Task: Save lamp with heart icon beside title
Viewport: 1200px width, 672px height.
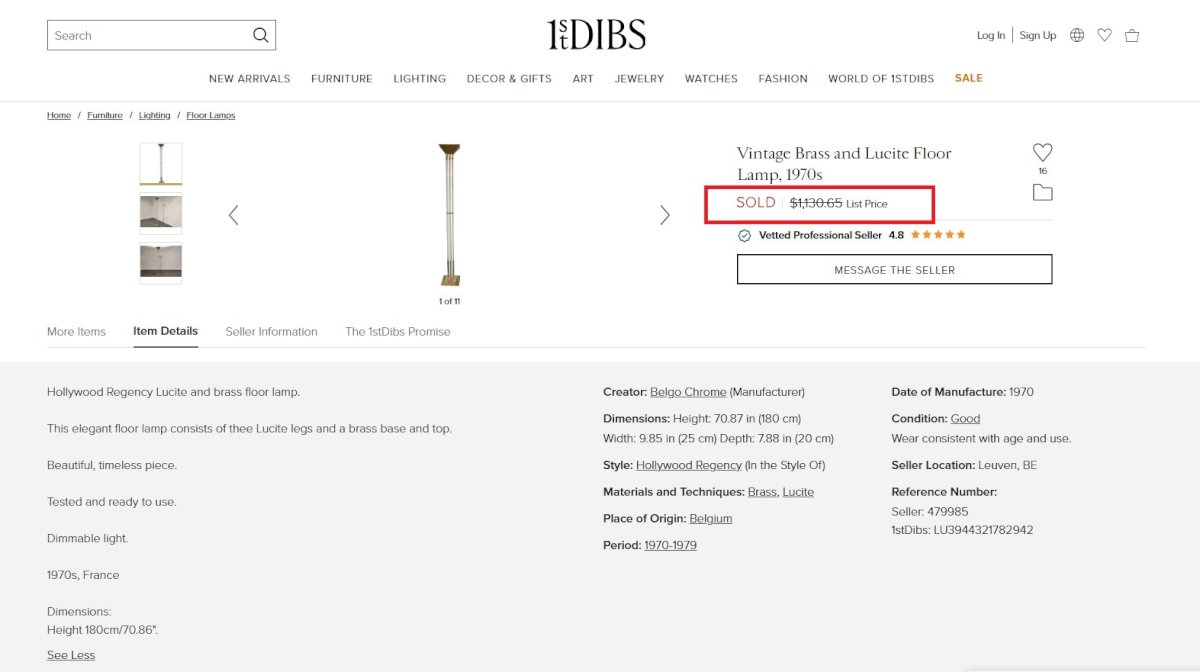Action: [1042, 153]
